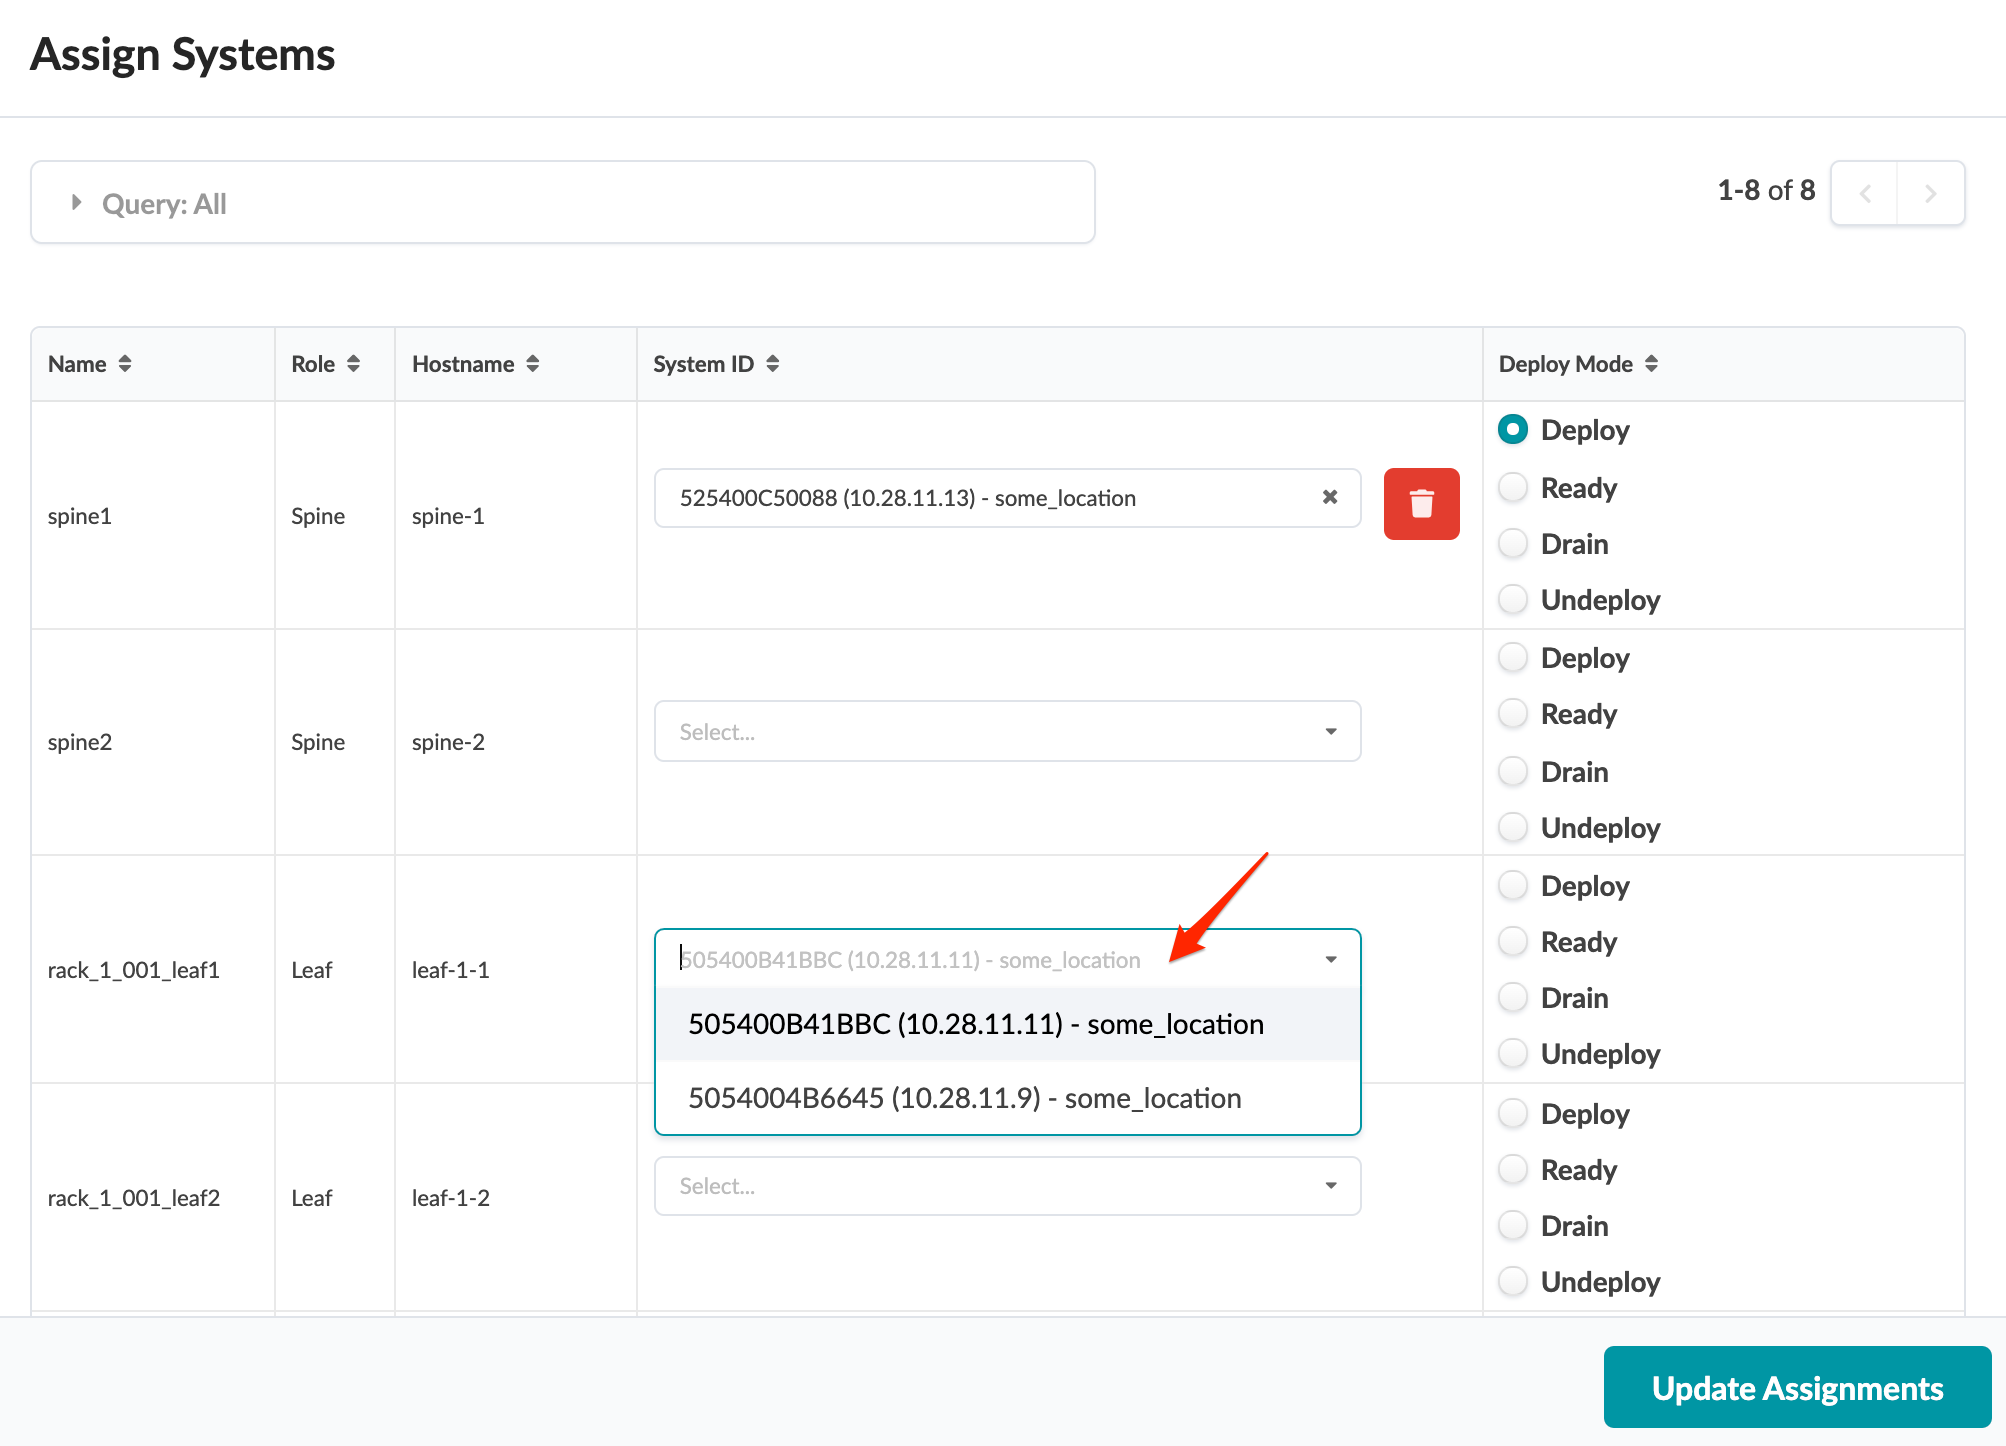Choose Deploy mode for rack_1_001_leaf1
2006x1446 pixels.
(1513, 885)
